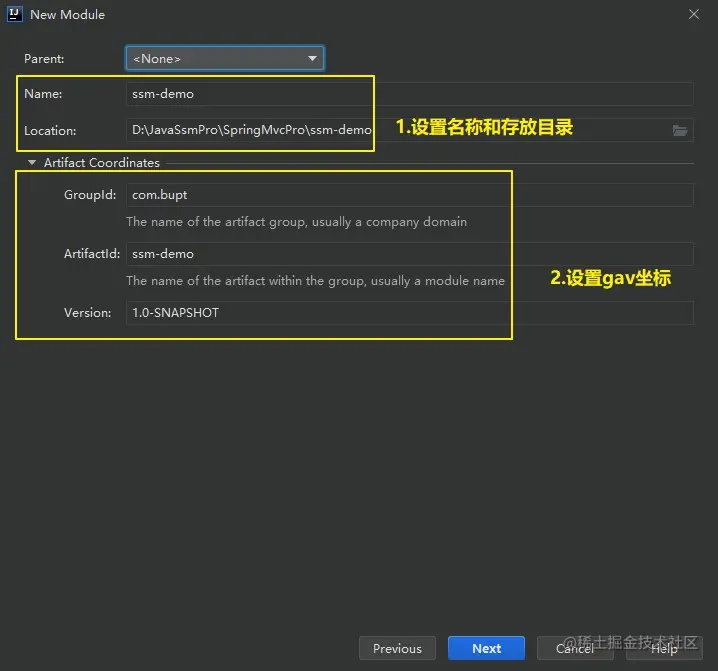
Task: Close the New Module dialog
Action: pos(694,14)
